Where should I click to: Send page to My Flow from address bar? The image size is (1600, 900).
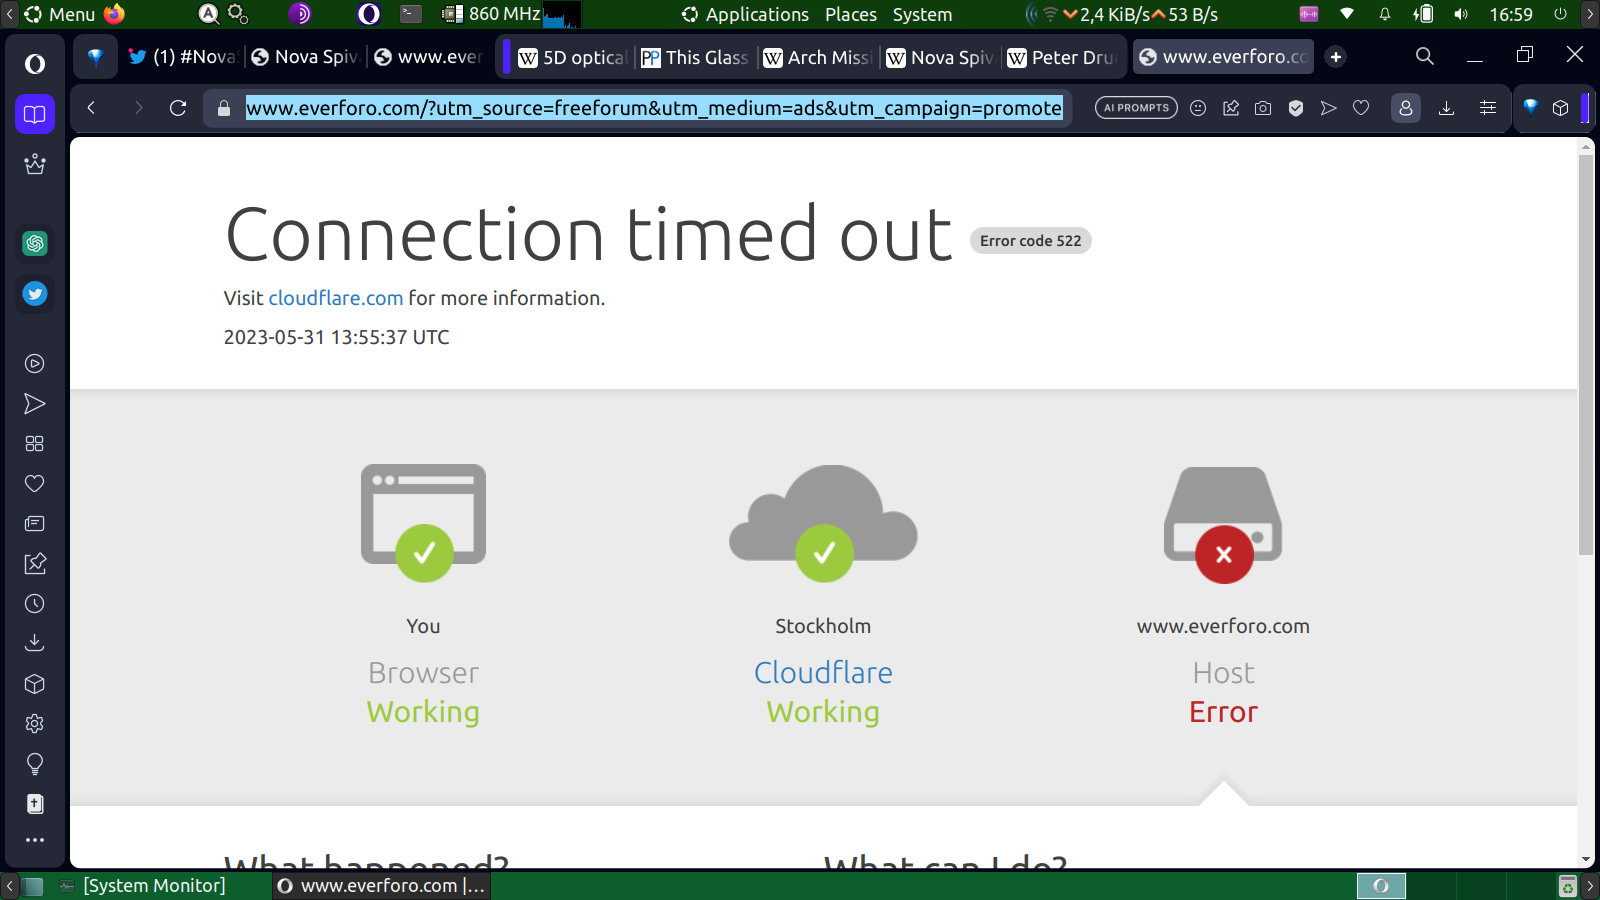pyautogui.click(x=1328, y=108)
